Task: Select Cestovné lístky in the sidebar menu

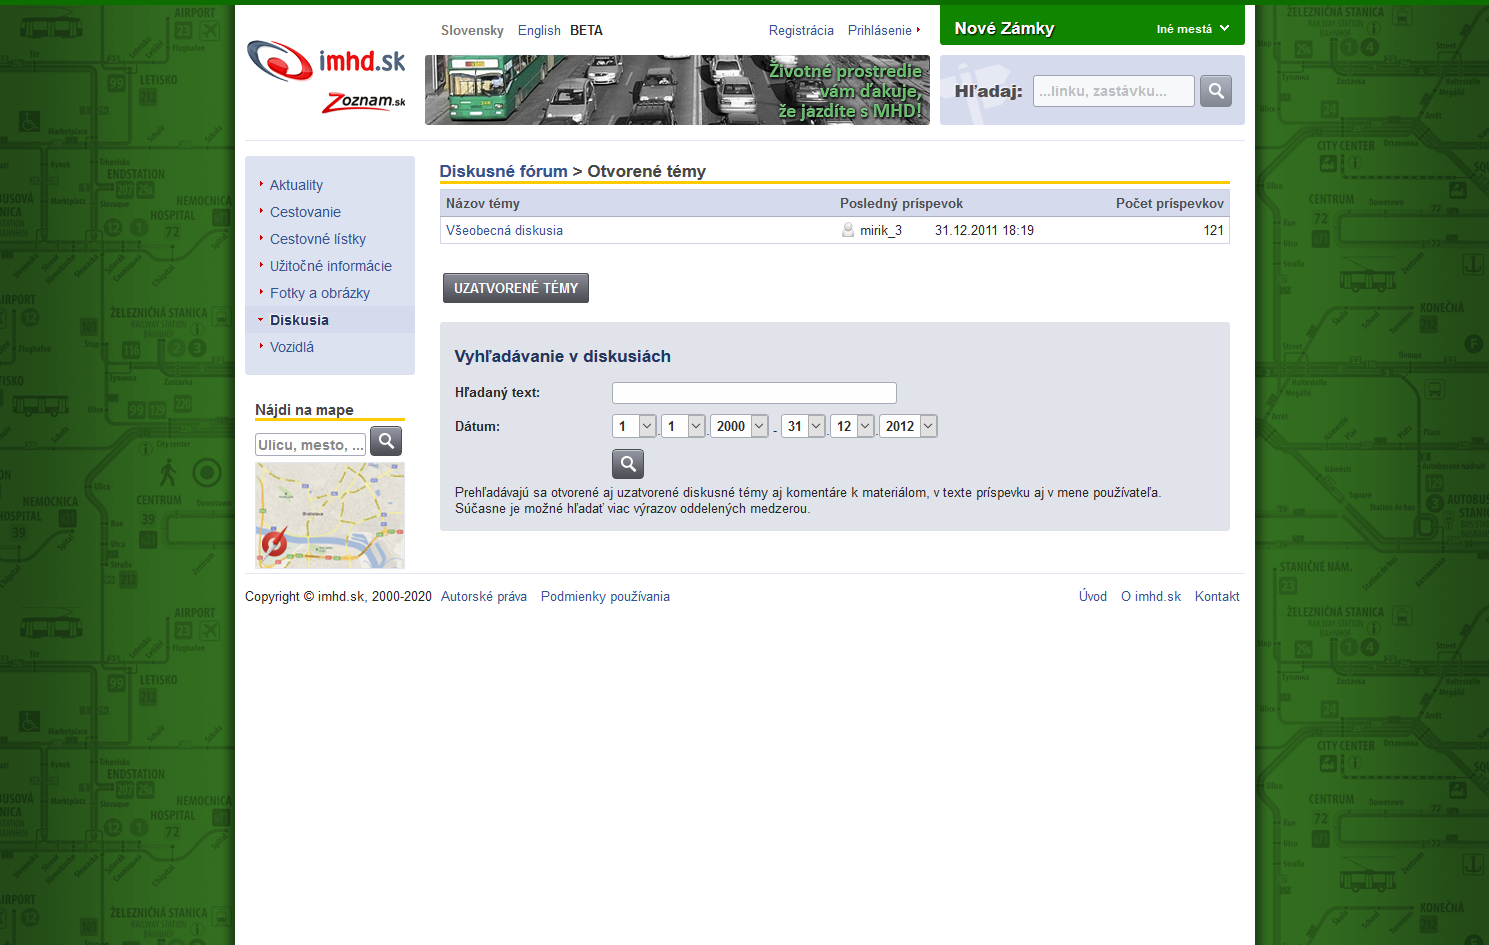Action: point(318,239)
